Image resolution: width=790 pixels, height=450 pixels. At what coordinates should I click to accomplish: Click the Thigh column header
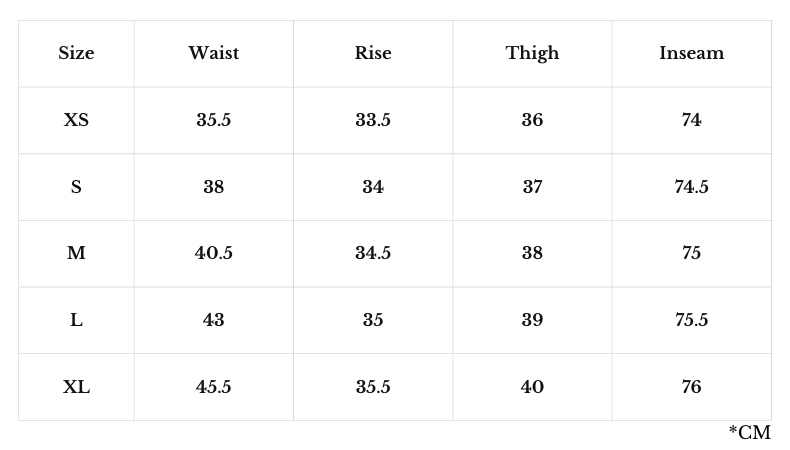pyautogui.click(x=532, y=53)
